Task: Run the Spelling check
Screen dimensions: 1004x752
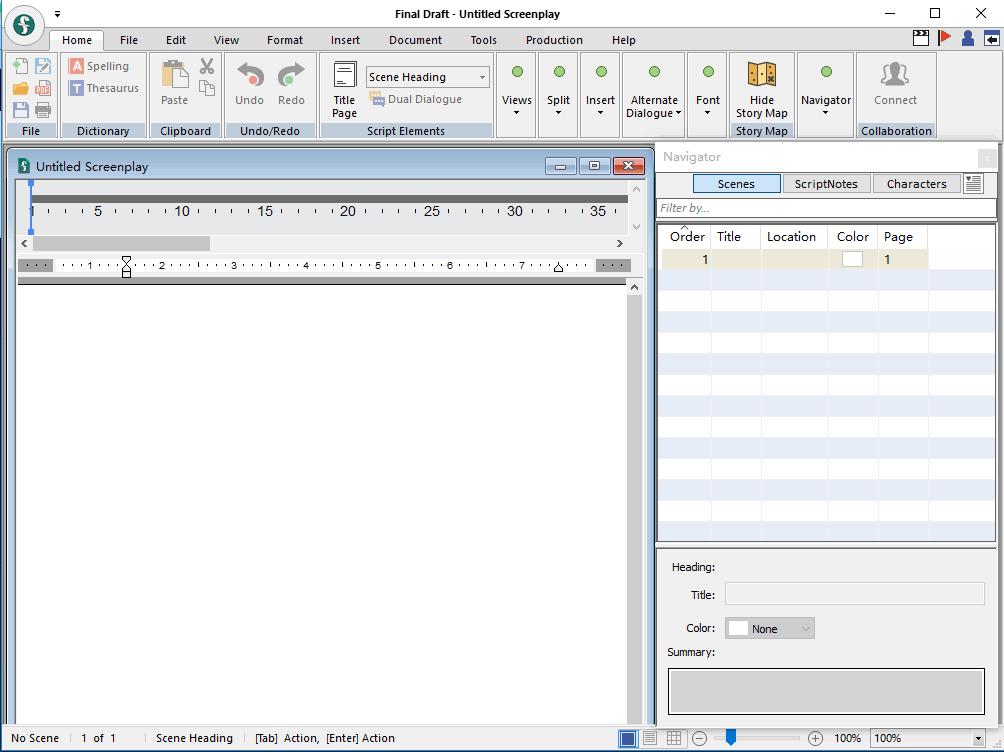Action: [x=99, y=66]
